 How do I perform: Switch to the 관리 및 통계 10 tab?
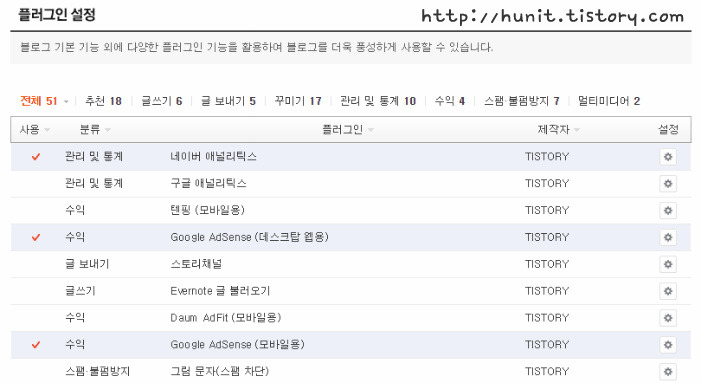point(378,101)
